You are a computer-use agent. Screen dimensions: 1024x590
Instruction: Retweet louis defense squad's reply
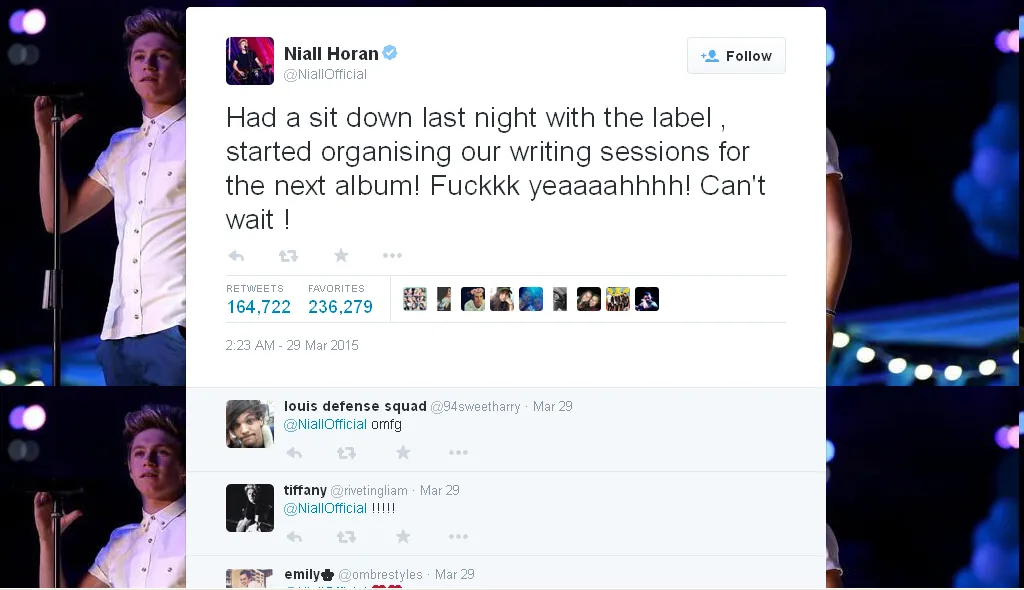tap(347, 452)
